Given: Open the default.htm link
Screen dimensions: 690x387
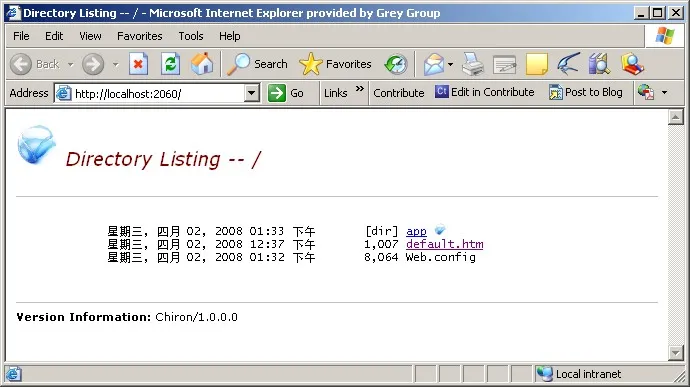Looking at the screenshot, I should coord(444,244).
